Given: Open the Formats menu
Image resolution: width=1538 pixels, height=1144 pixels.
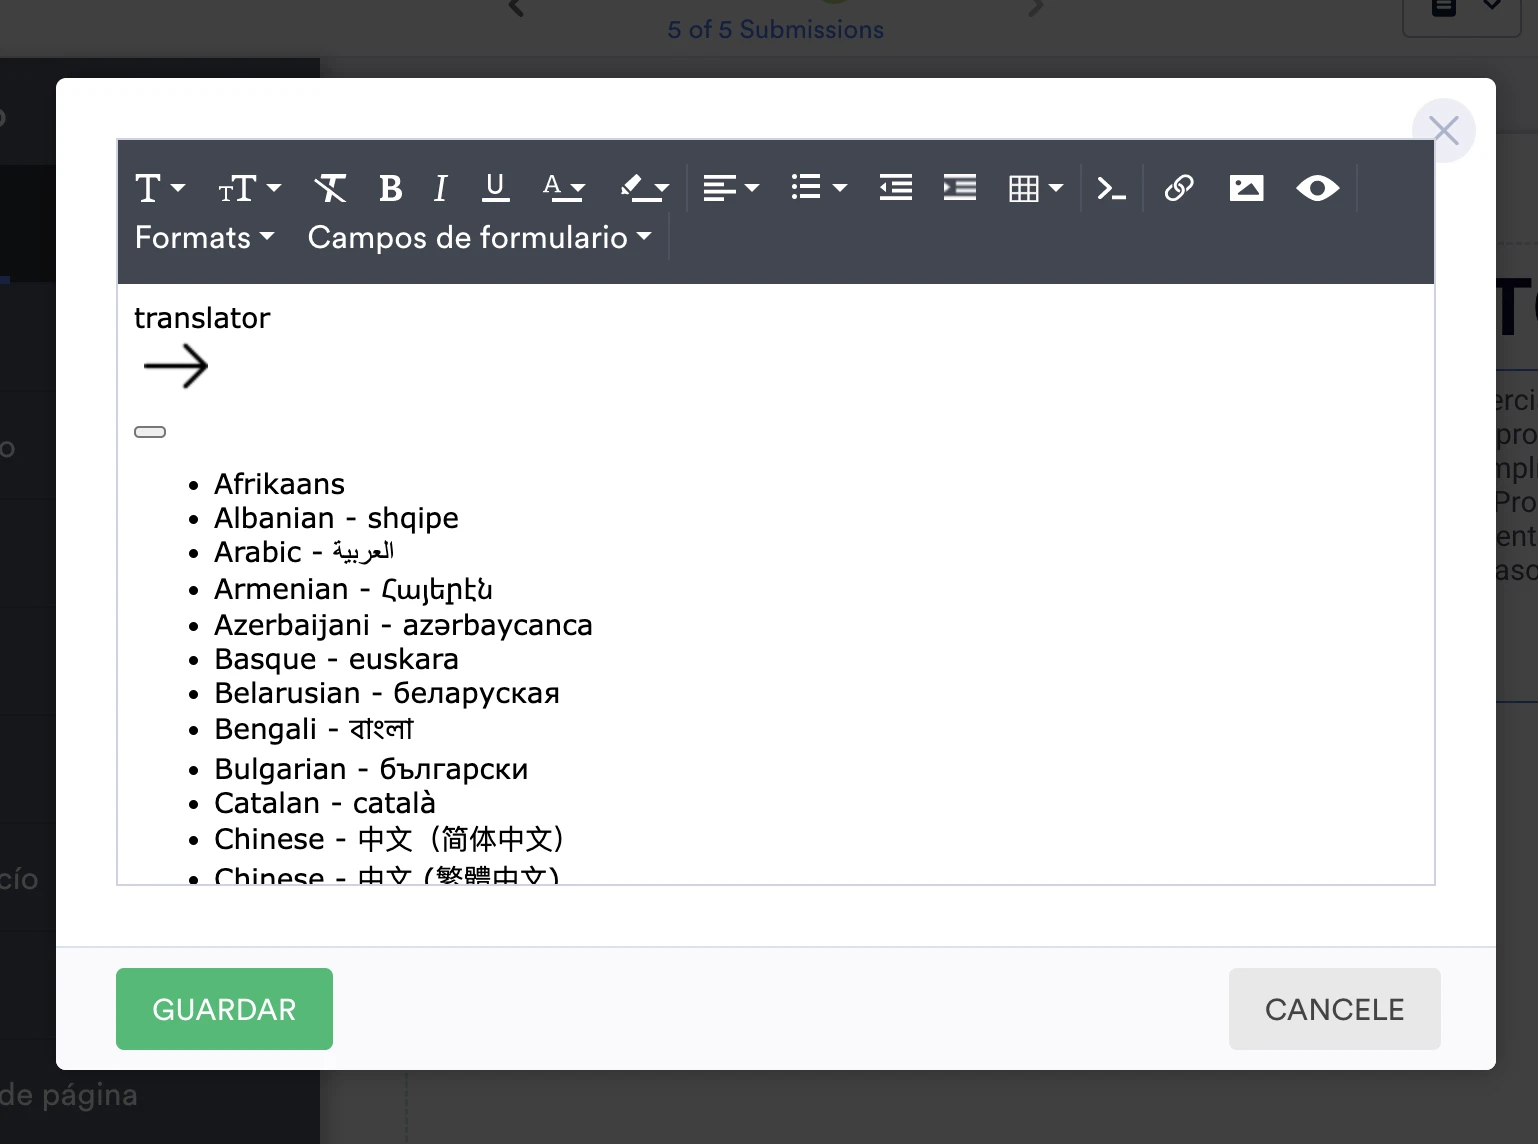Looking at the screenshot, I should (x=204, y=238).
